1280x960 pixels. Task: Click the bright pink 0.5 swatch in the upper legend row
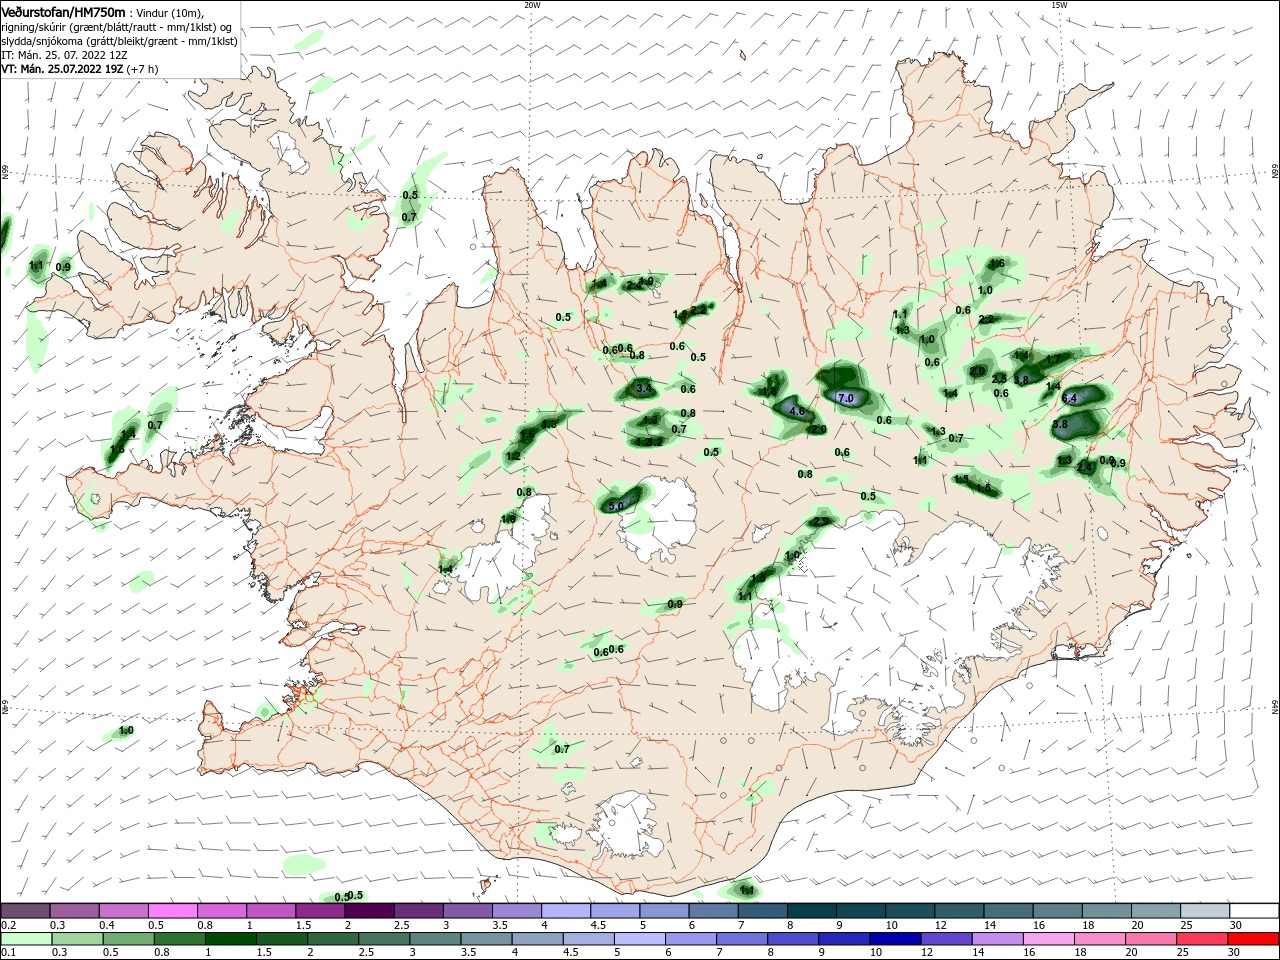172,911
